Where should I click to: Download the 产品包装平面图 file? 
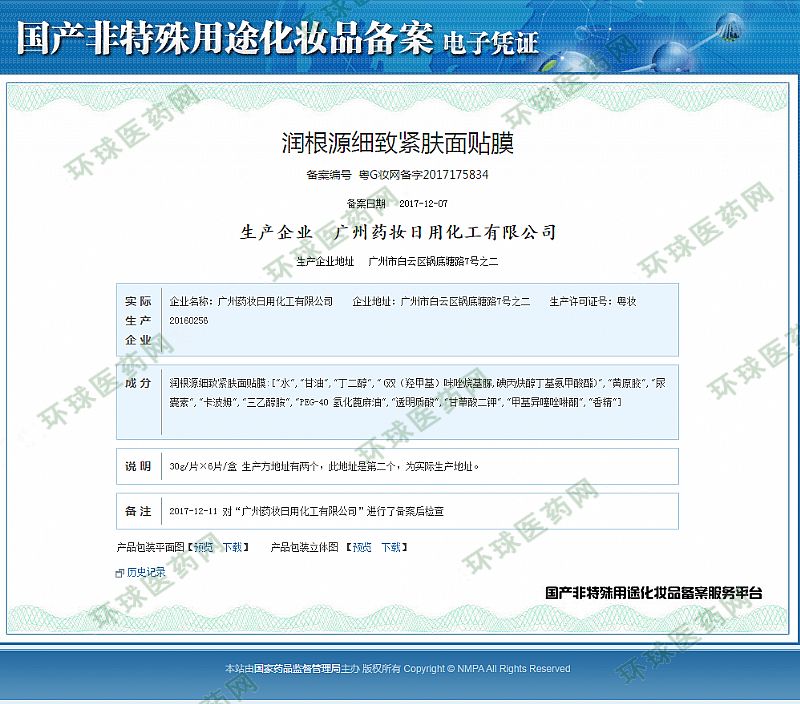231,547
